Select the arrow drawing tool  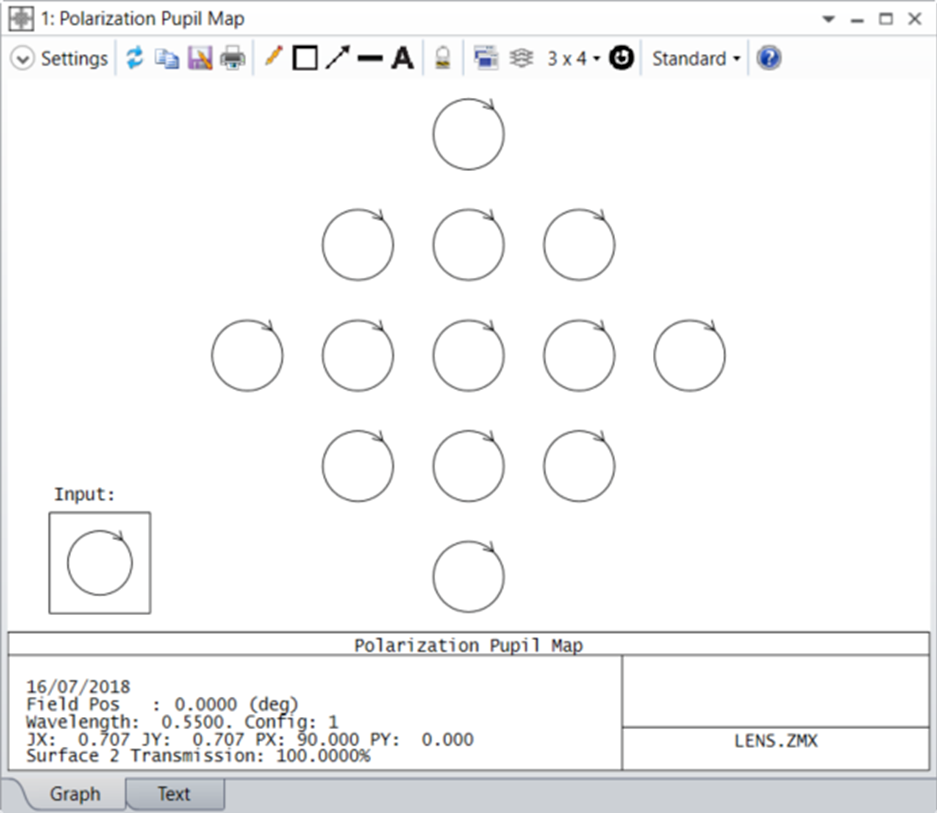337,59
